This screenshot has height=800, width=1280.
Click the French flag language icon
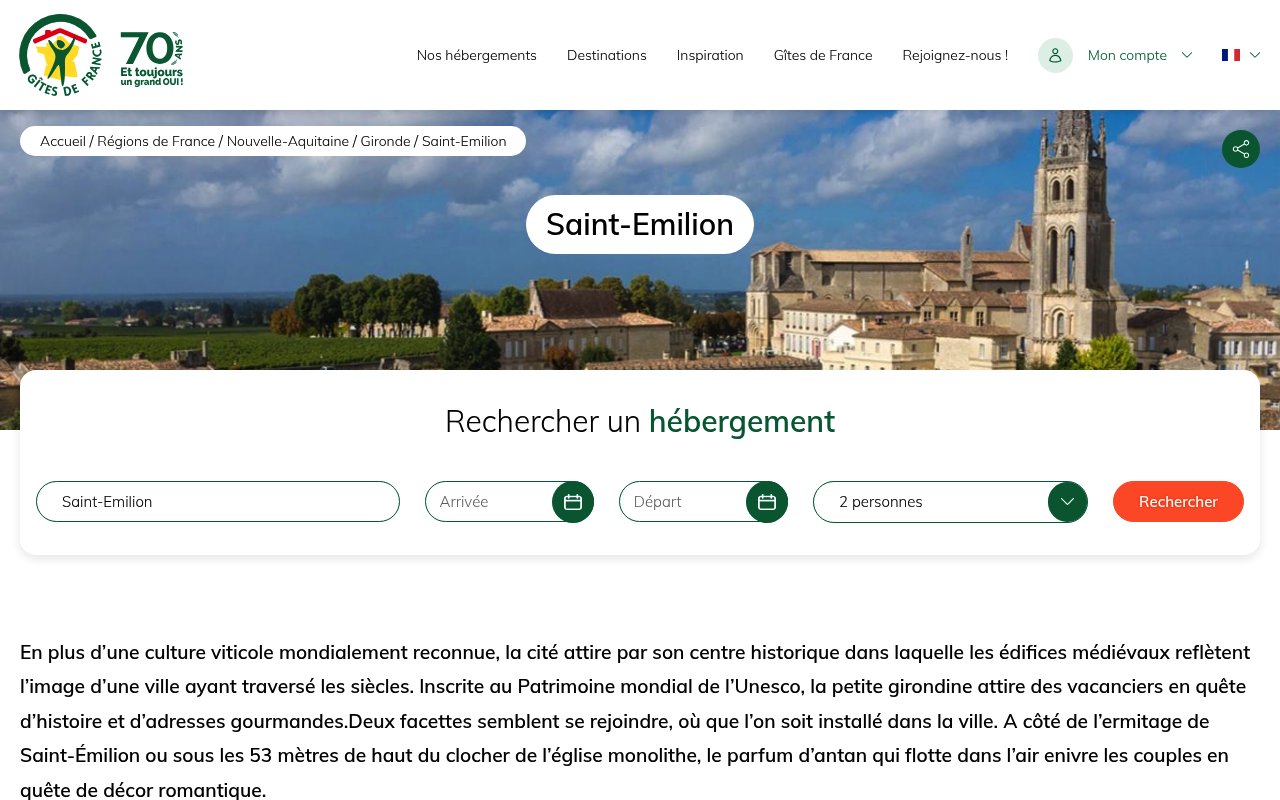(x=1231, y=55)
